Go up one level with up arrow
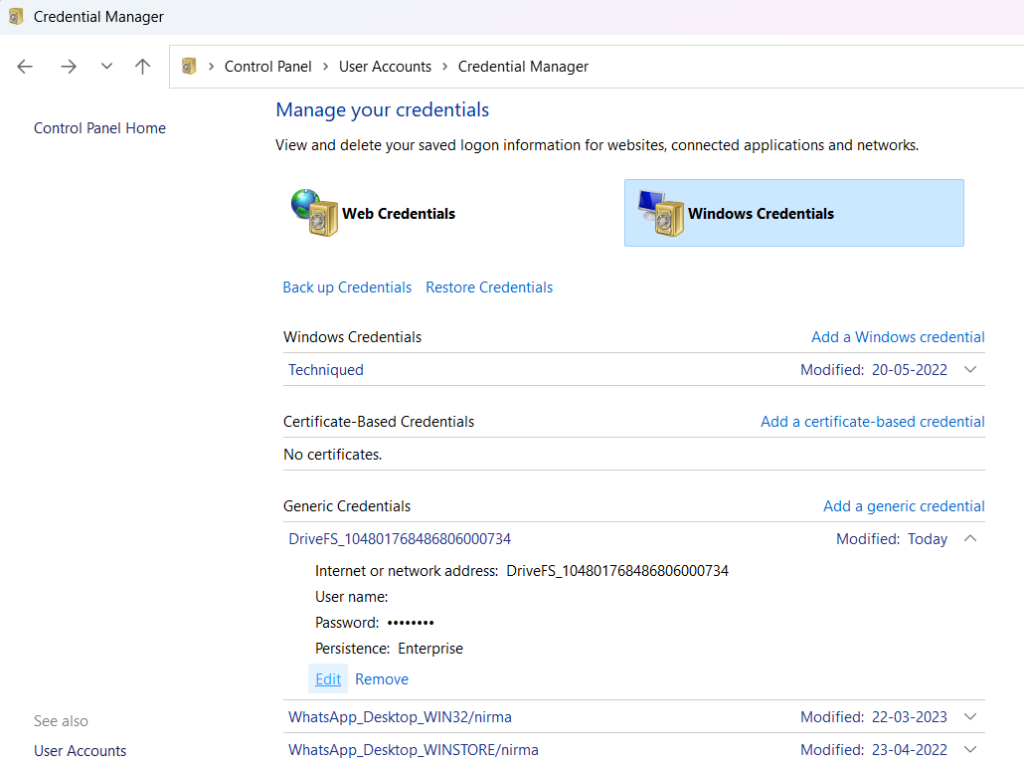The width and height of the screenshot is (1024, 765). pos(142,66)
